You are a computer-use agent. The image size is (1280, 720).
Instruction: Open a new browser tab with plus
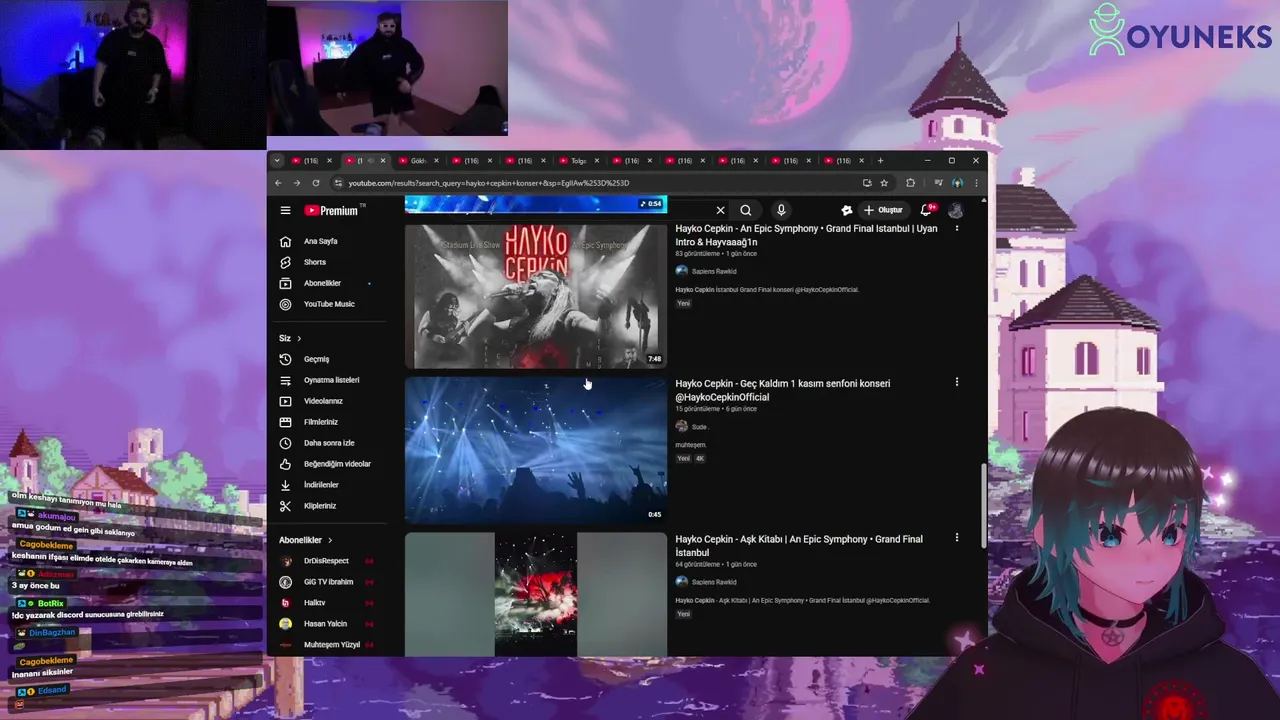click(880, 161)
